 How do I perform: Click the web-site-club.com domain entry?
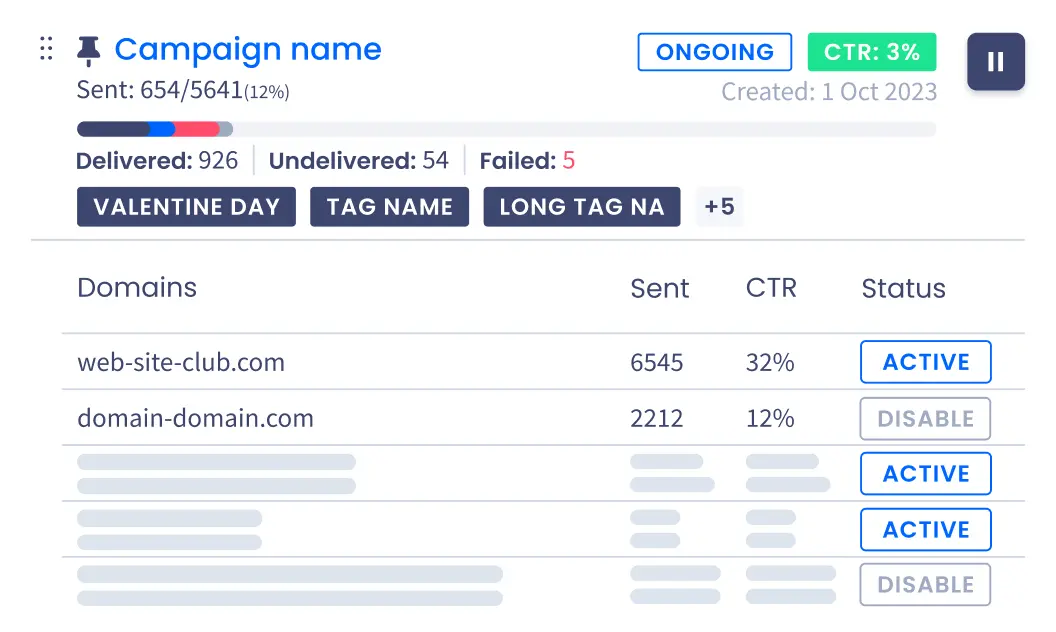click(181, 363)
